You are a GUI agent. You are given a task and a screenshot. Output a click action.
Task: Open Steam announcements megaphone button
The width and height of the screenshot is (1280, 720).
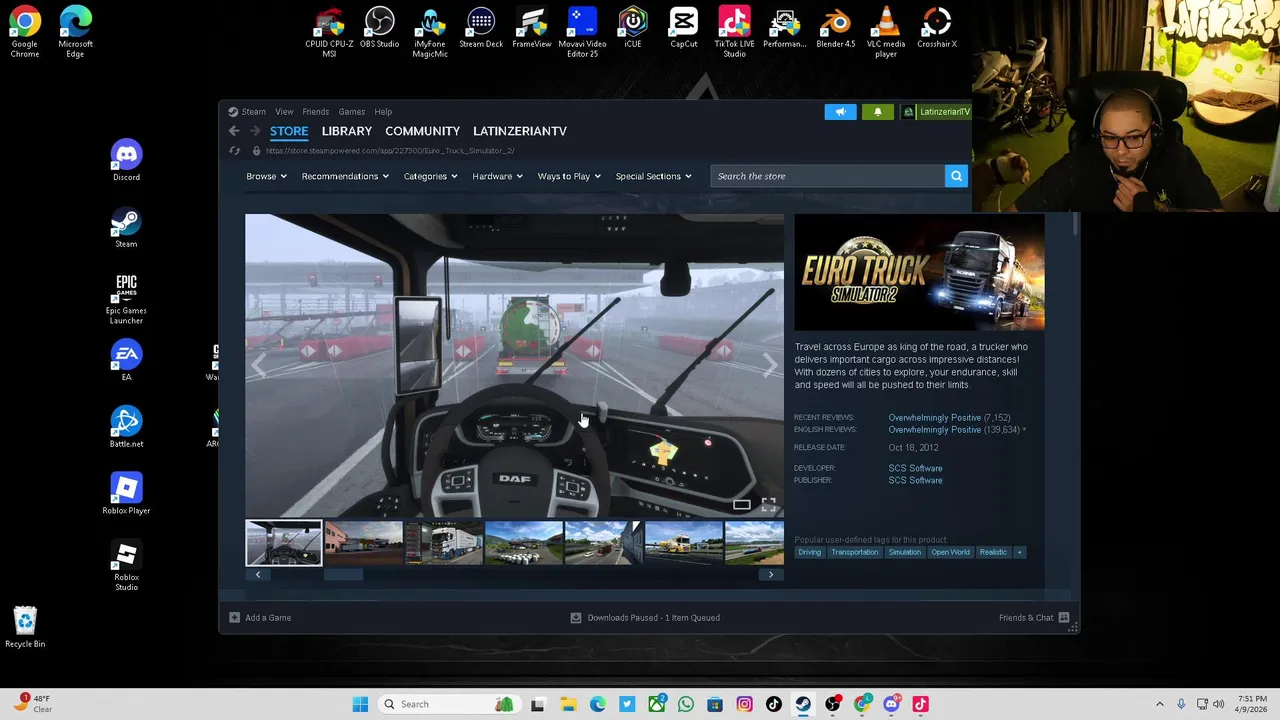point(840,112)
